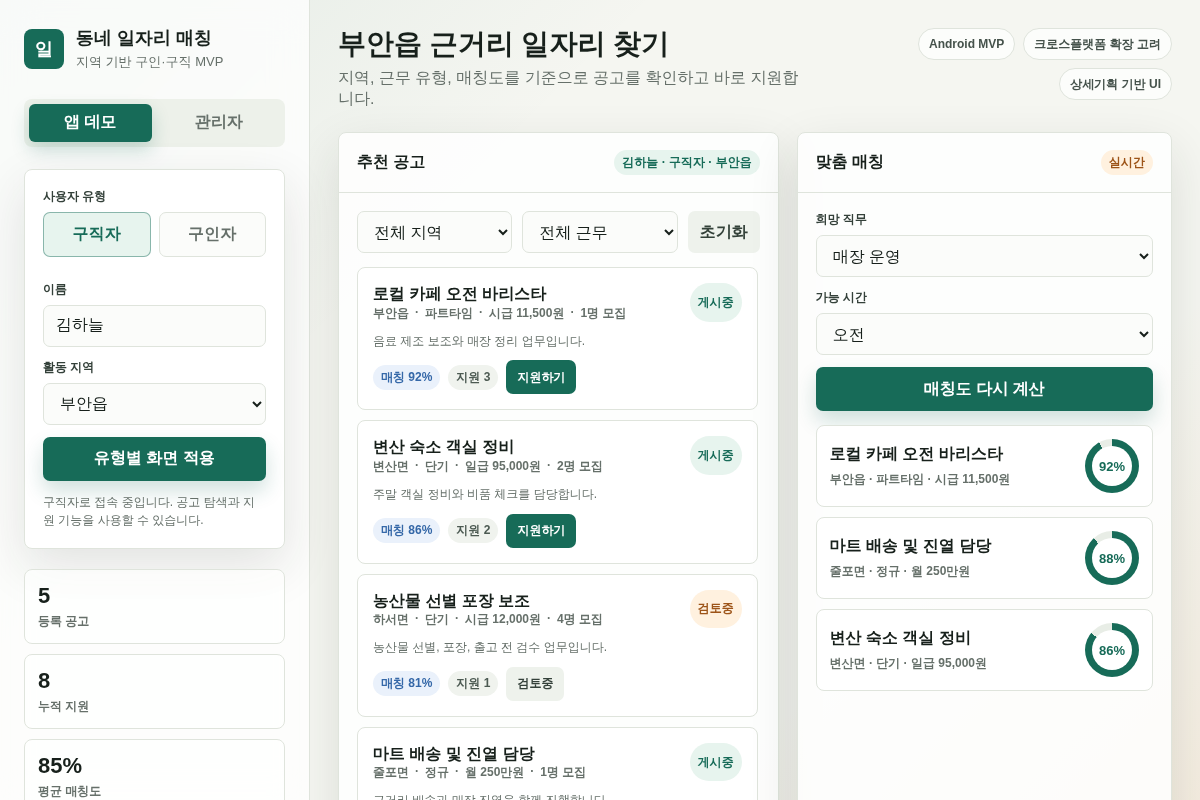Click the 크로스플랫폼 확장 고려 tag
The width and height of the screenshot is (1200, 800).
pyautogui.click(x=1097, y=44)
